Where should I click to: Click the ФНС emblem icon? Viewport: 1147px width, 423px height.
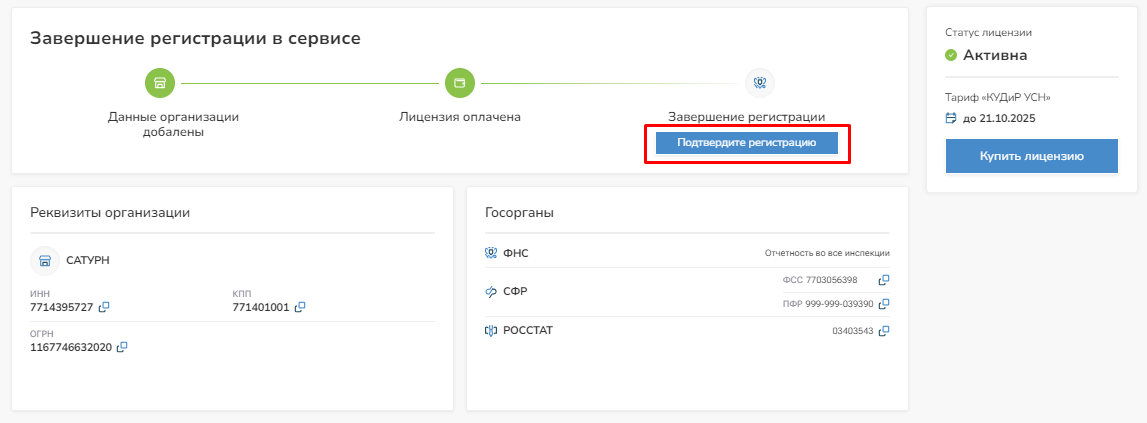490,253
